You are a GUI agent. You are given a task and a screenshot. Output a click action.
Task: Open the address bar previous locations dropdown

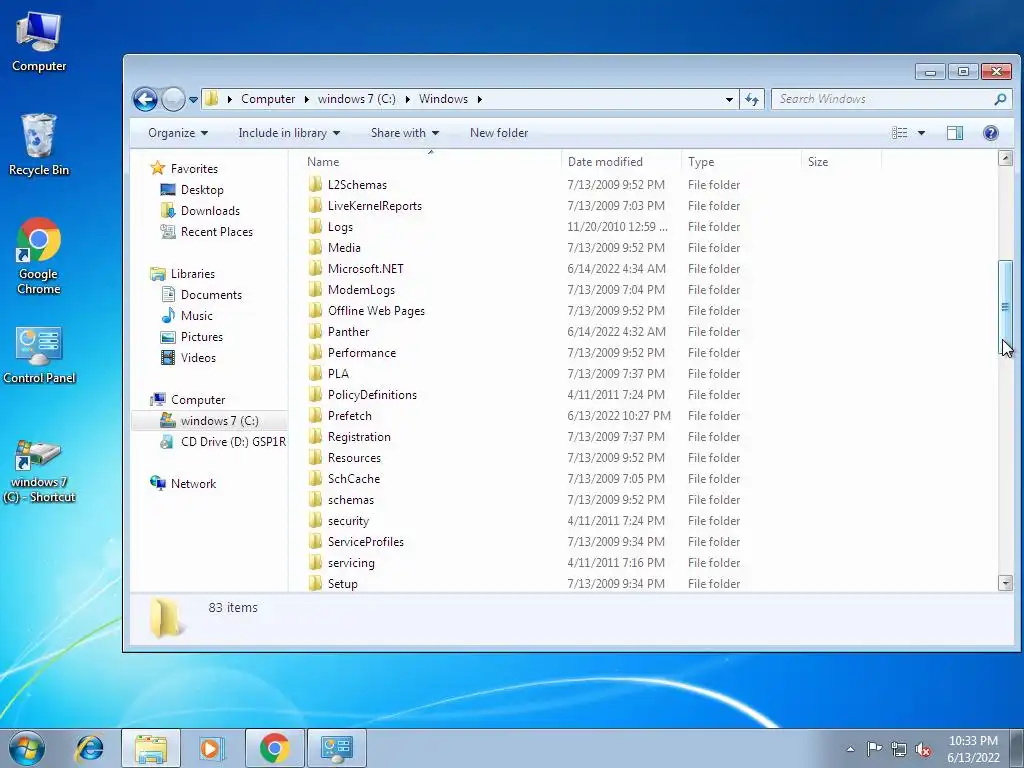click(x=729, y=99)
